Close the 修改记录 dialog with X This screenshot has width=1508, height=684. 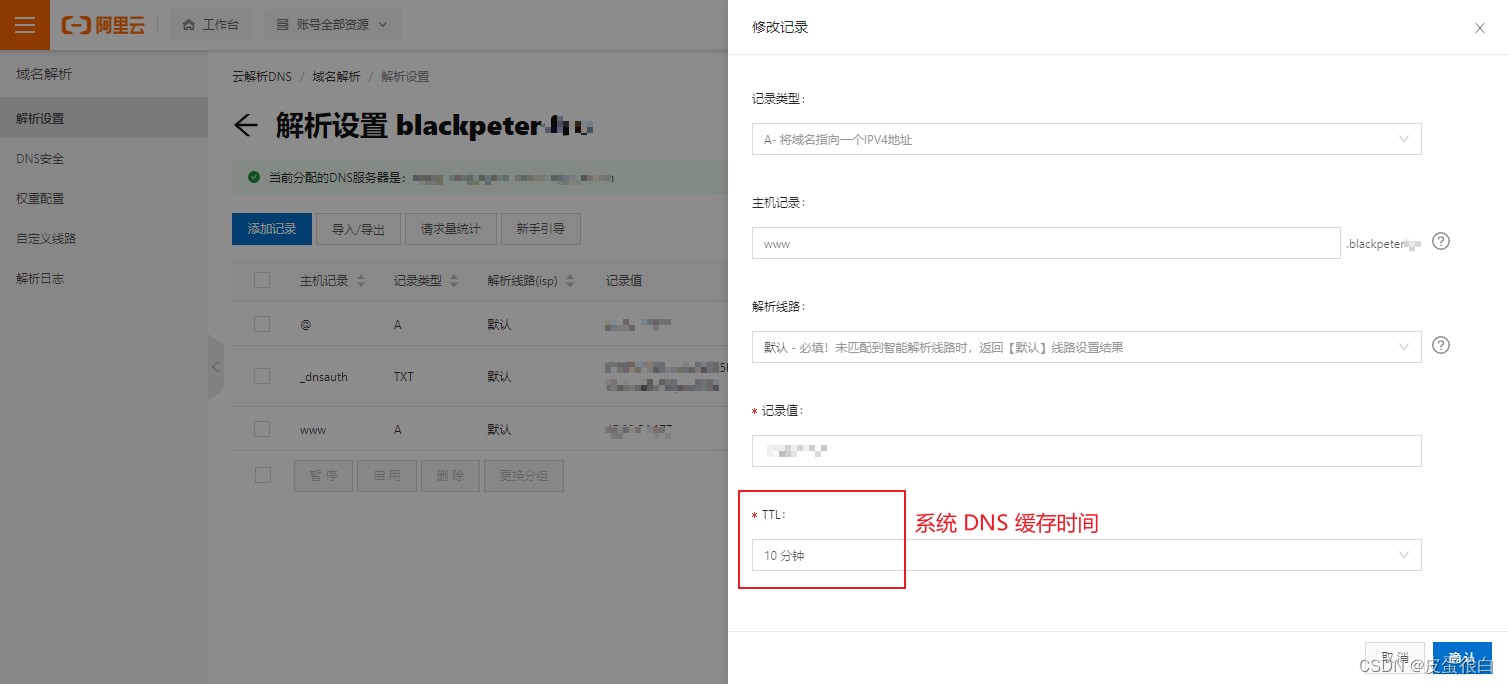[x=1479, y=28]
